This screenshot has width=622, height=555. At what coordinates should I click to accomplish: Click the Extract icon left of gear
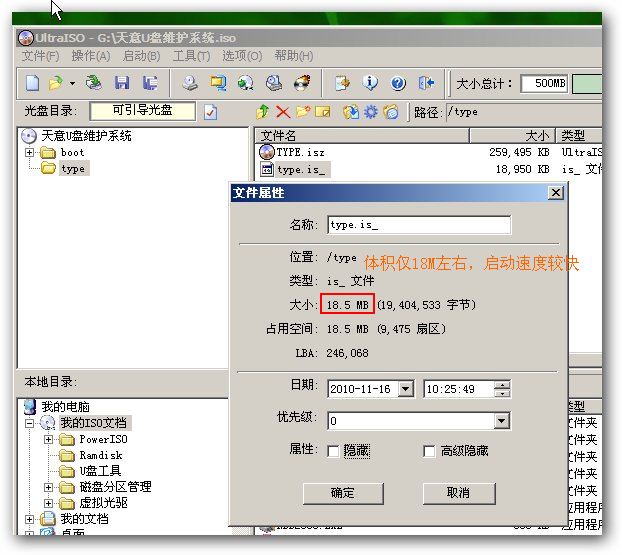click(351, 112)
